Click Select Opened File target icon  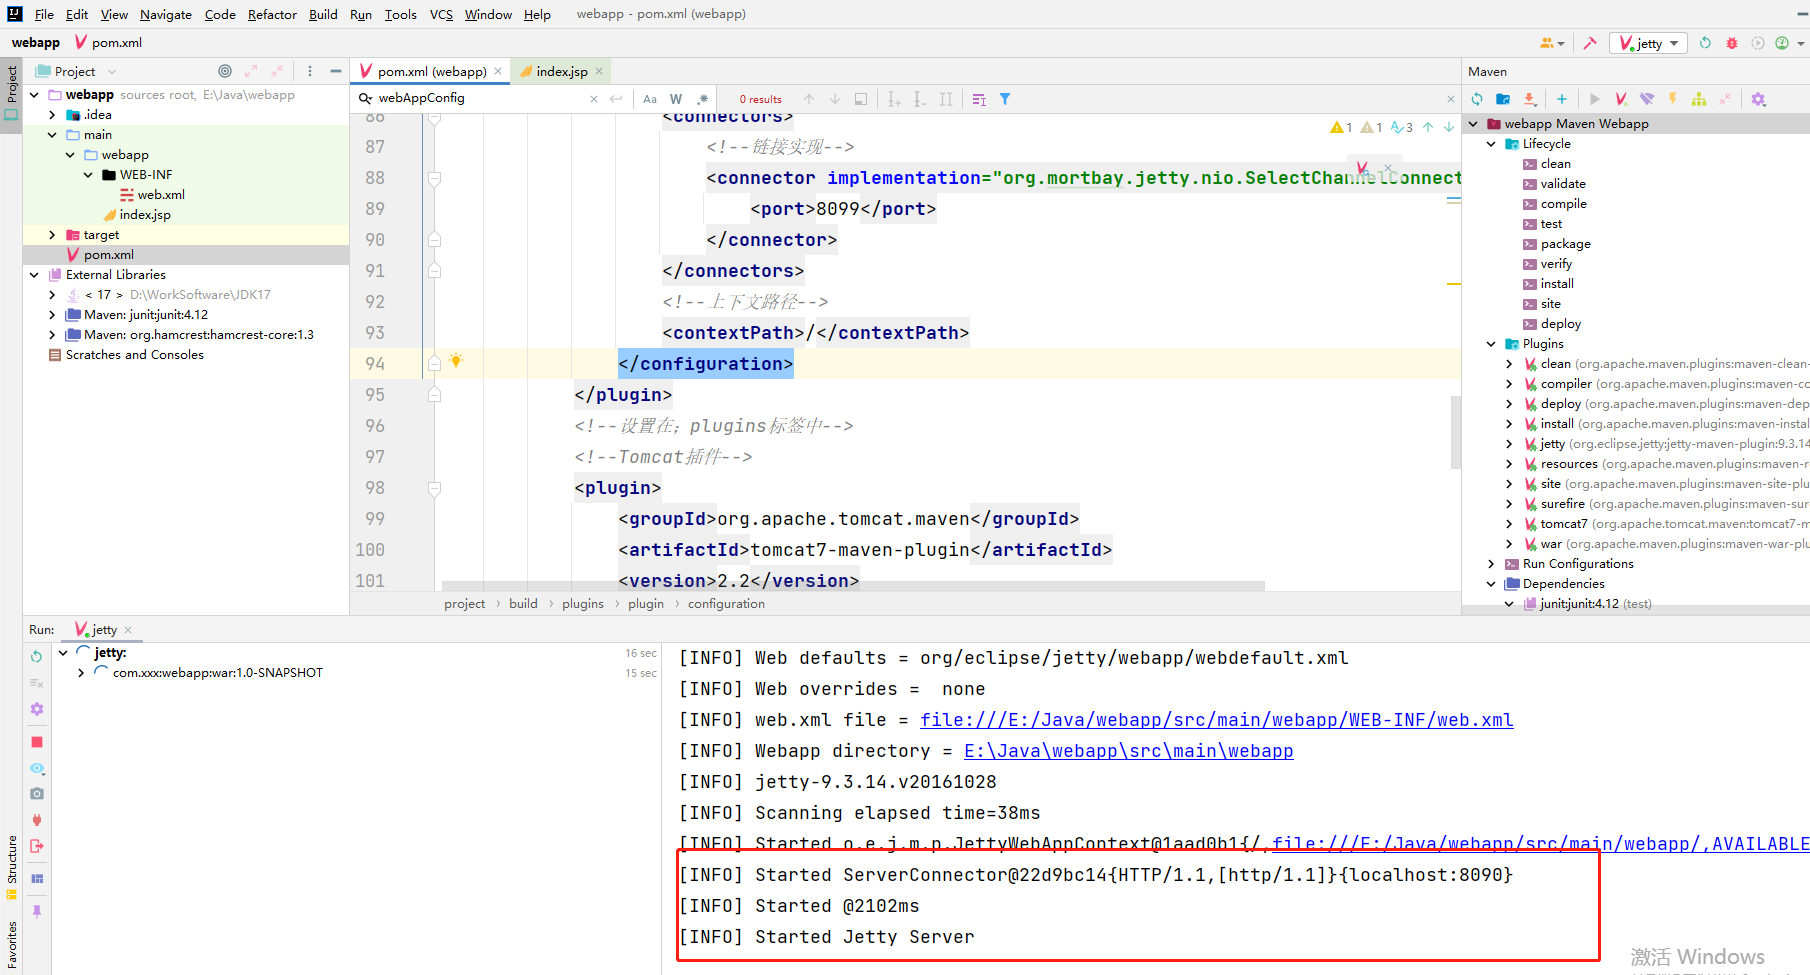(x=225, y=71)
